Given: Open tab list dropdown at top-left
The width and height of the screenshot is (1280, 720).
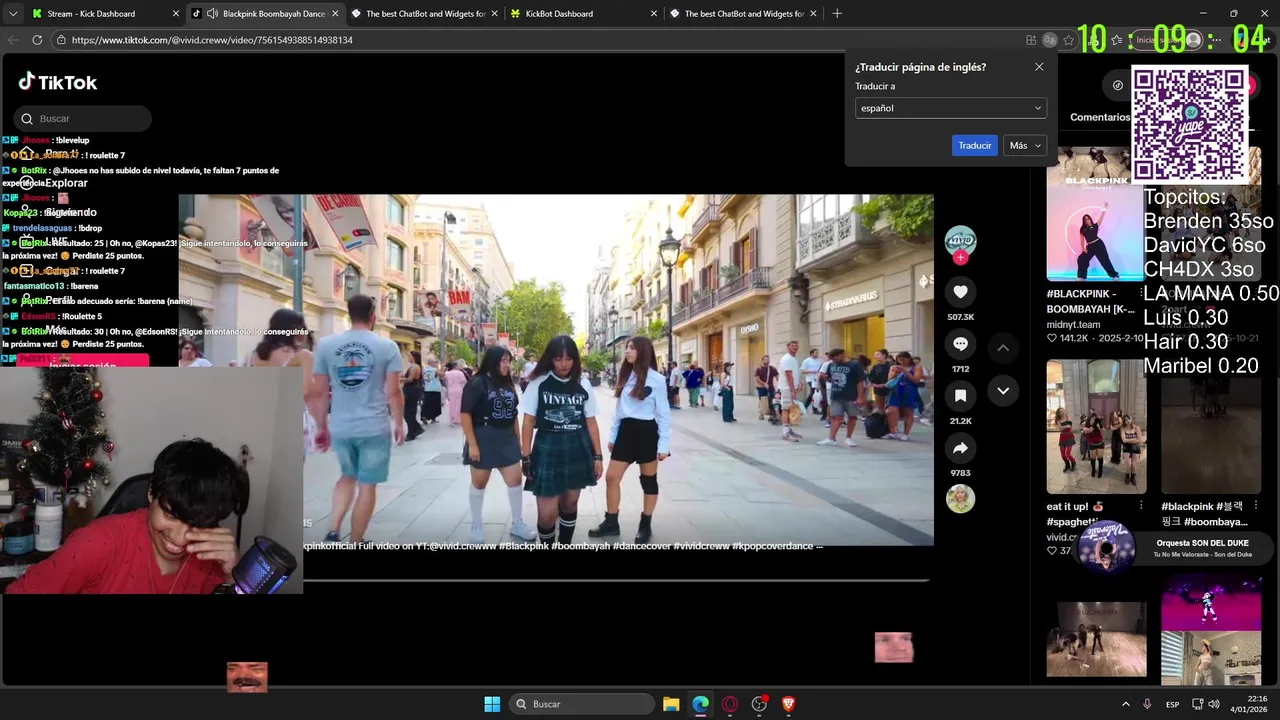Looking at the screenshot, I should click(x=13, y=14).
